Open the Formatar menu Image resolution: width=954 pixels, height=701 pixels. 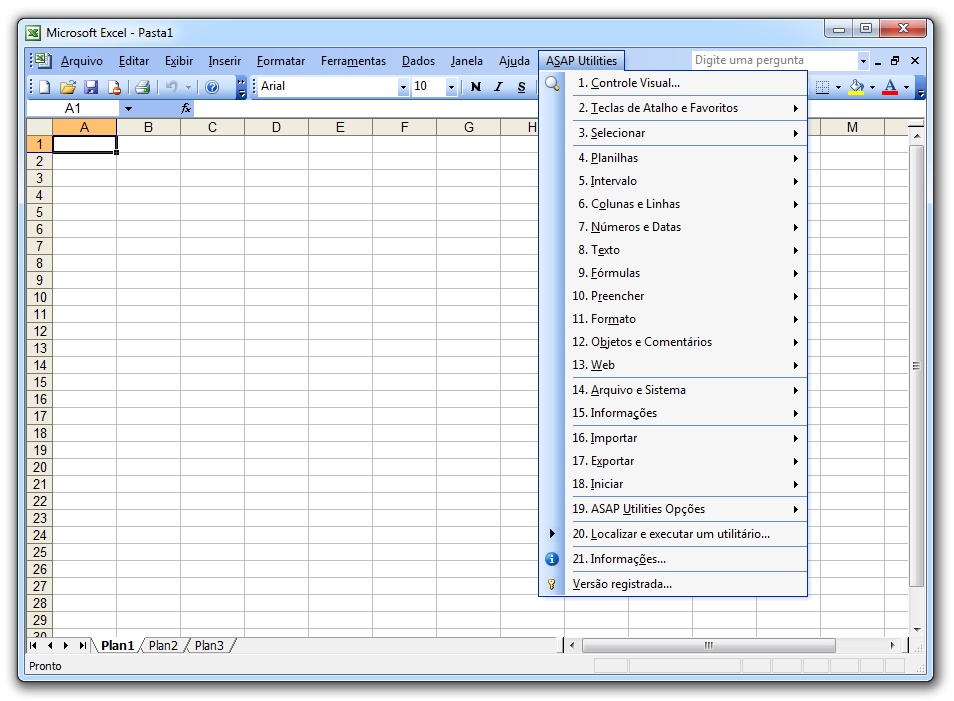(x=280, y=60)
